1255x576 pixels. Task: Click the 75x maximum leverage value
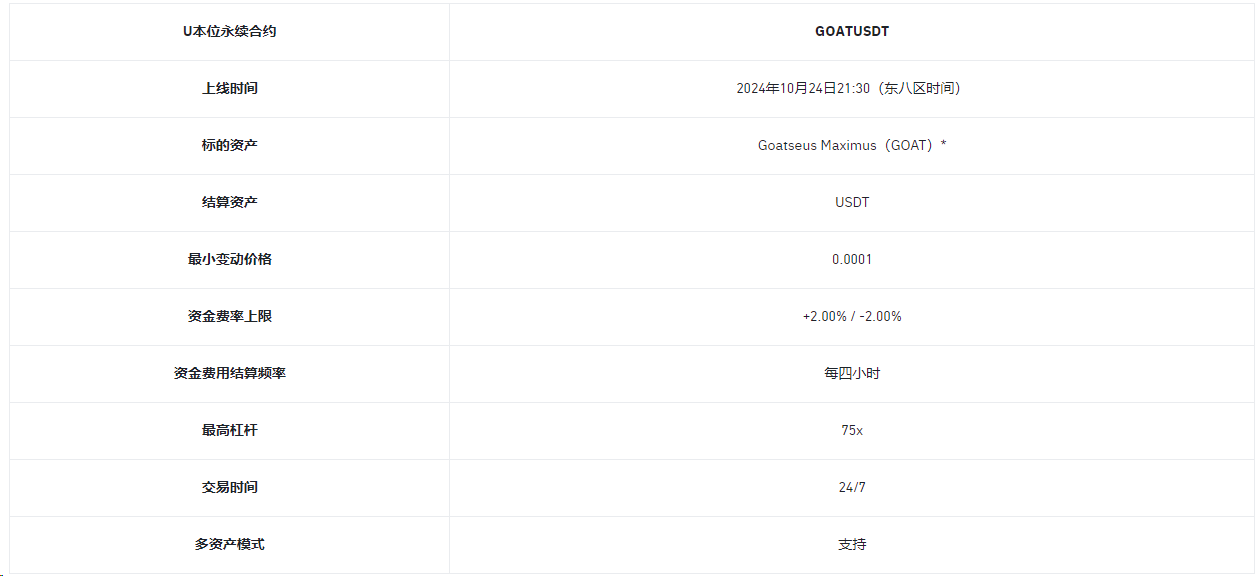click(852, 430)
